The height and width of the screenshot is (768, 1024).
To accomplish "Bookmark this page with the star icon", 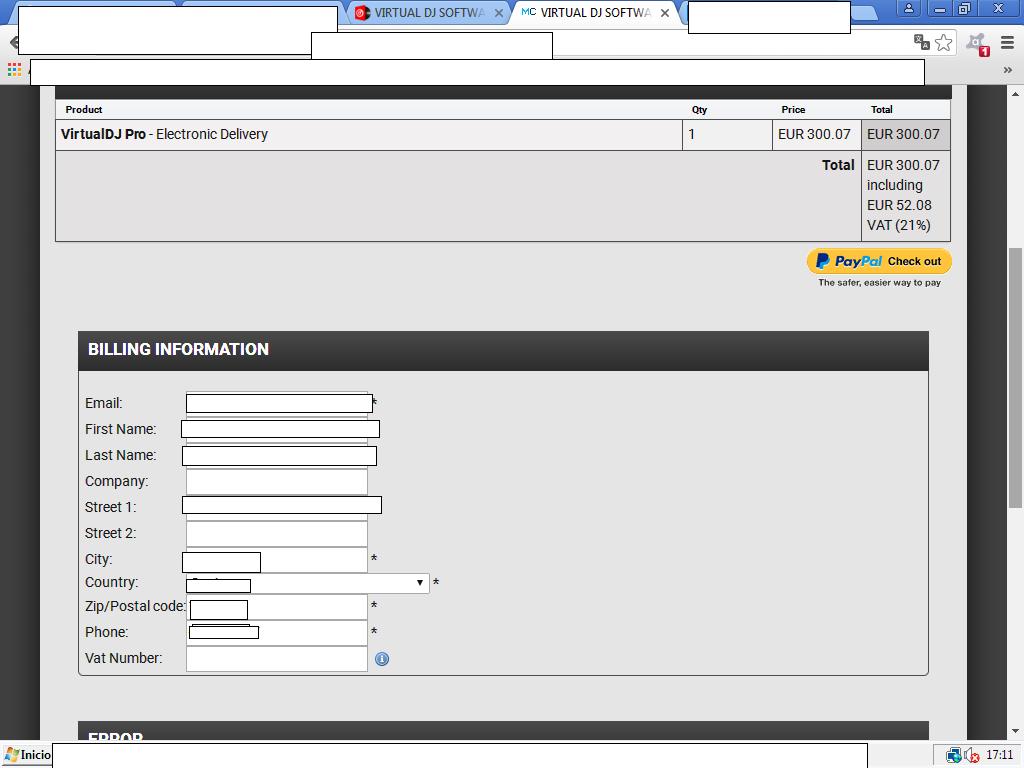I will [x=944, y=42].
